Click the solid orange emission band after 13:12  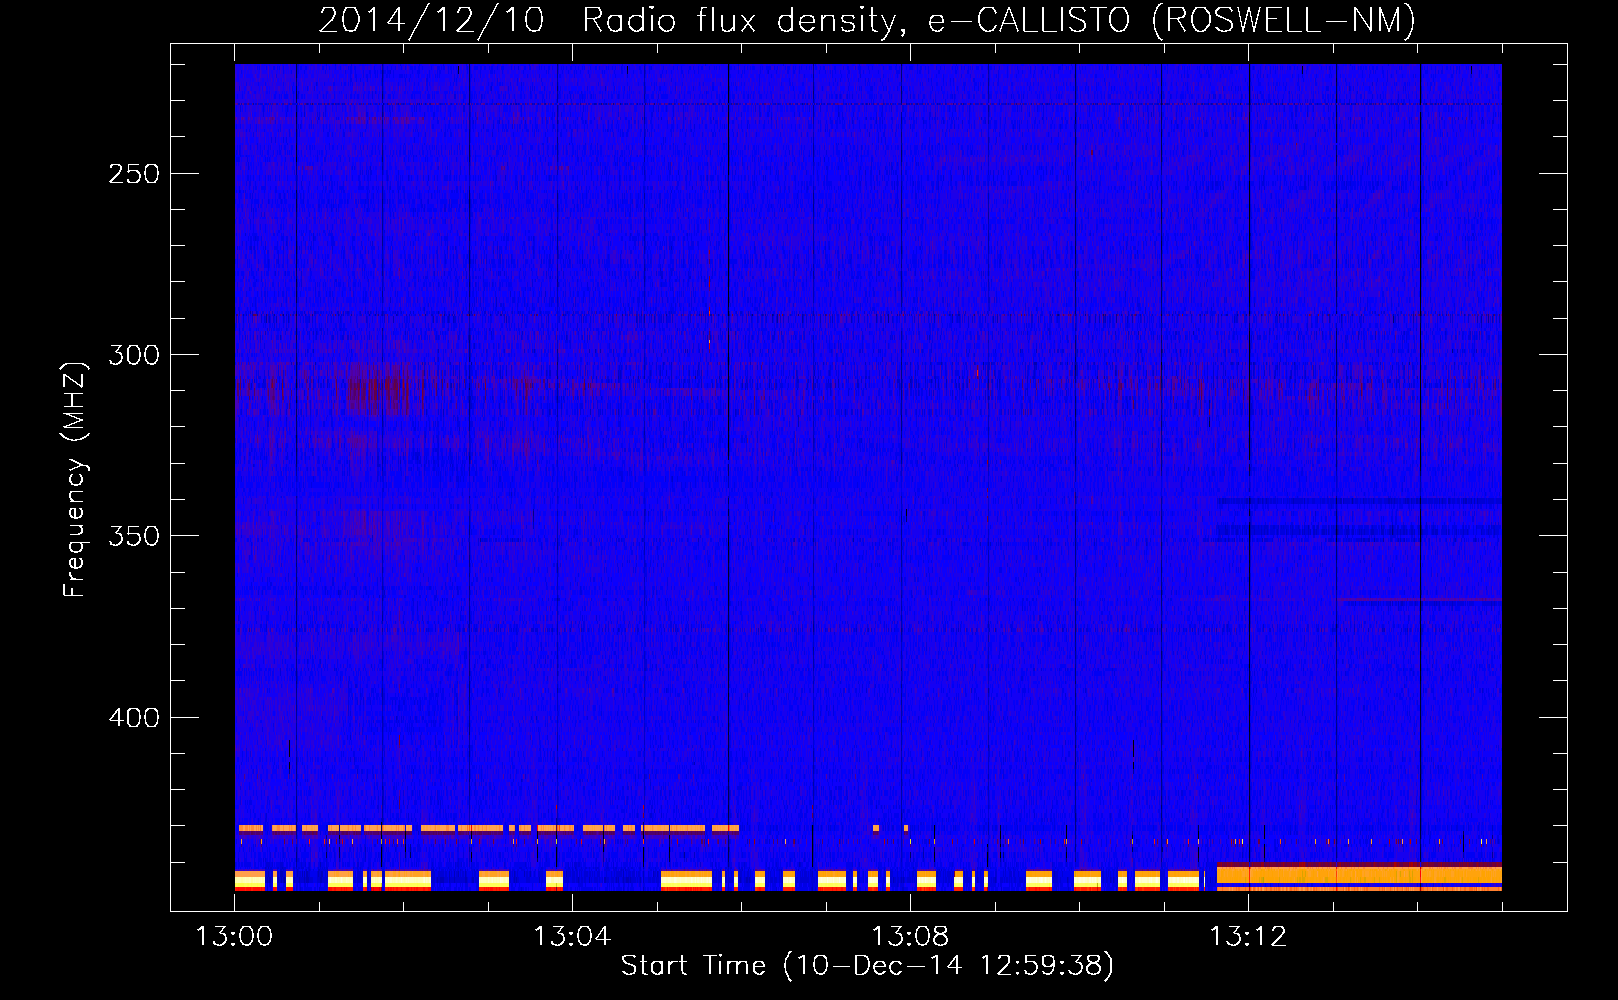1359,875
